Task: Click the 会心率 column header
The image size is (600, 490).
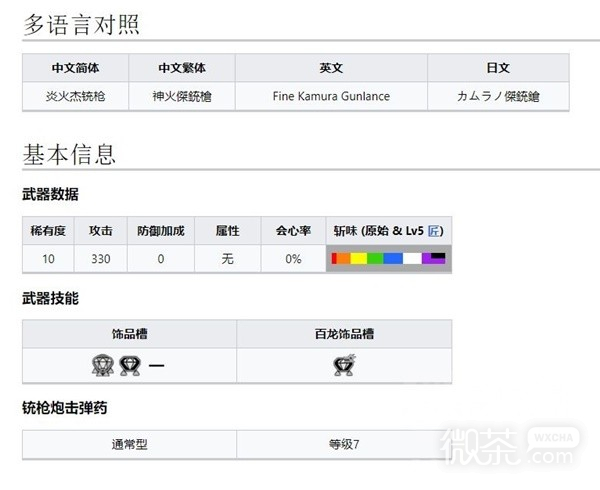Action: pos(293,231)
